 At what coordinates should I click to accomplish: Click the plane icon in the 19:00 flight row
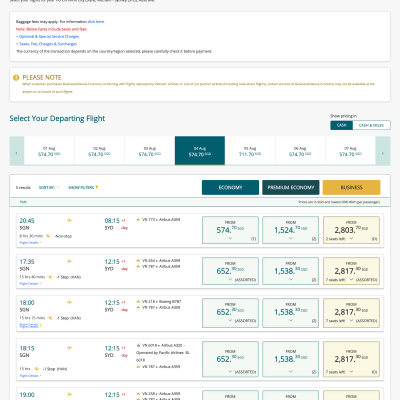[x=69, y=394]
